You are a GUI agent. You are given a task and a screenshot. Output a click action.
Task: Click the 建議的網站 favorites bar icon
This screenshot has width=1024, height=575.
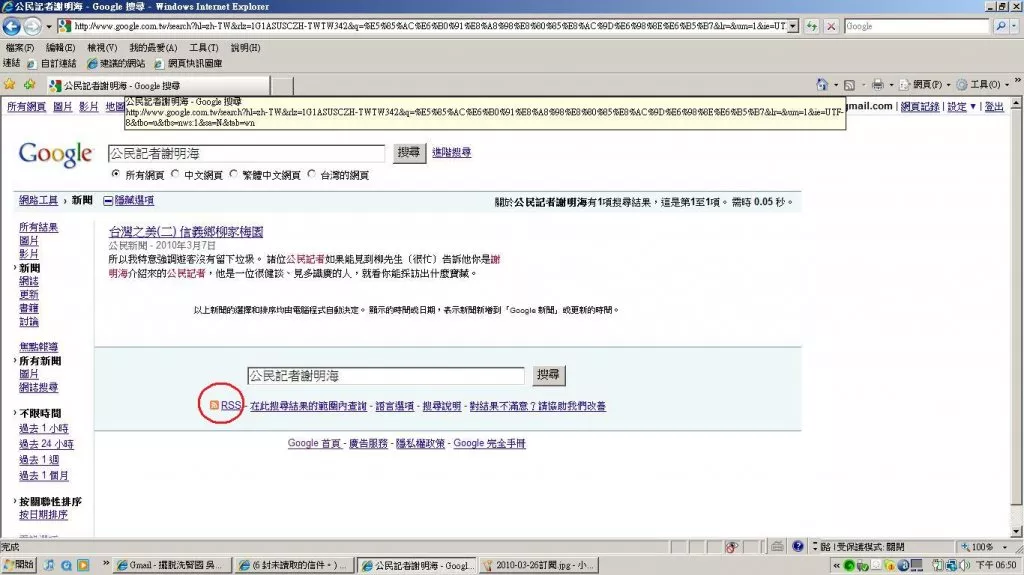coord(92,63)
